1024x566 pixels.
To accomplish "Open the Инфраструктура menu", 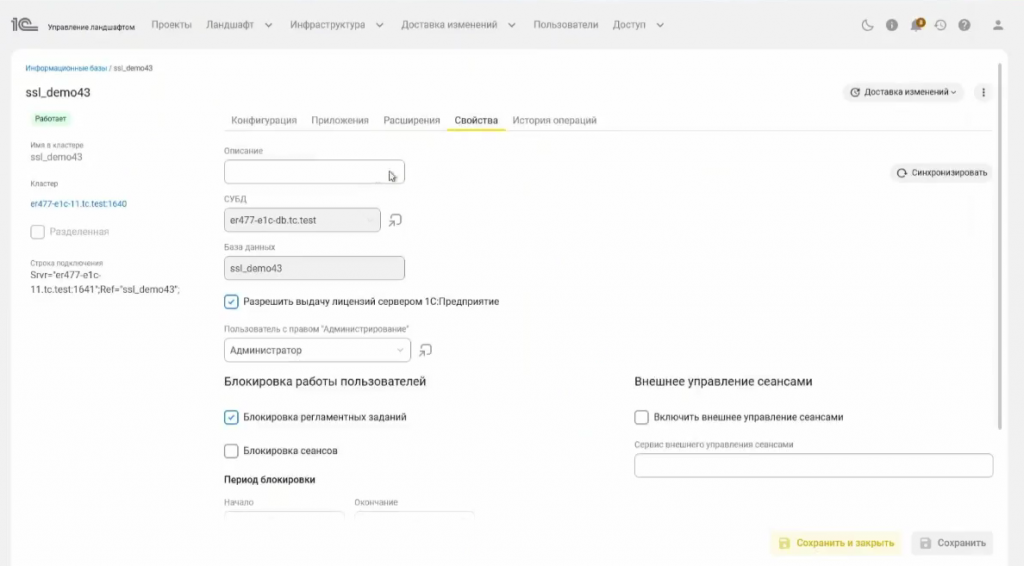I will 335,25.
